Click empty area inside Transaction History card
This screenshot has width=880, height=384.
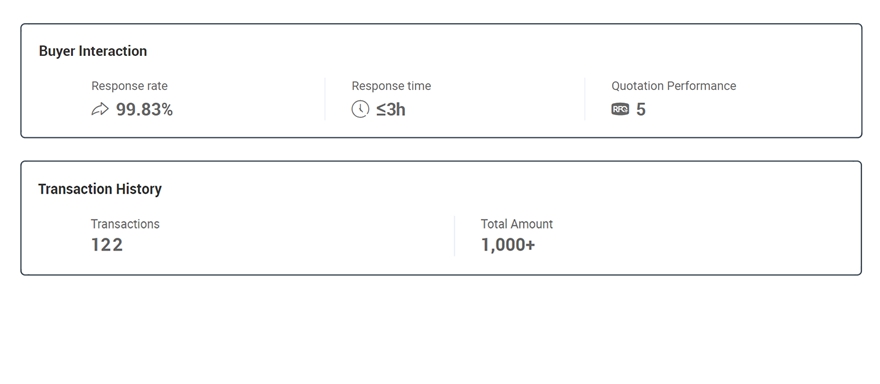tap(702, 236)
